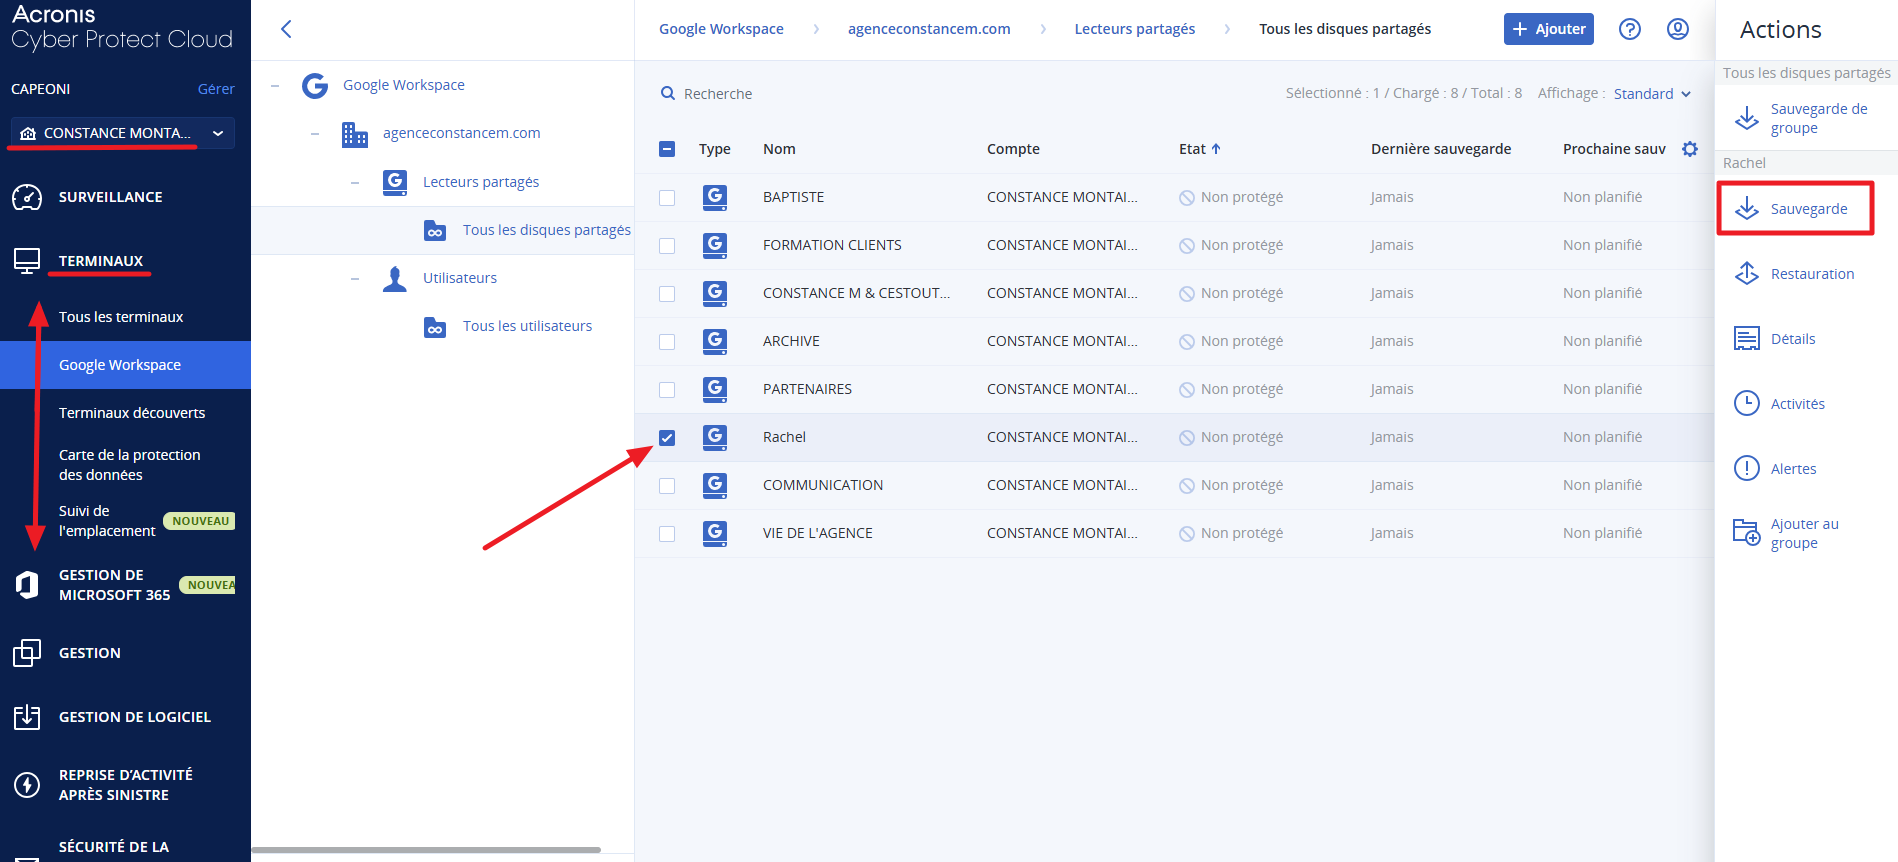Toggle the select-all header checkbox
The image size is (1898, 862).
667,149
